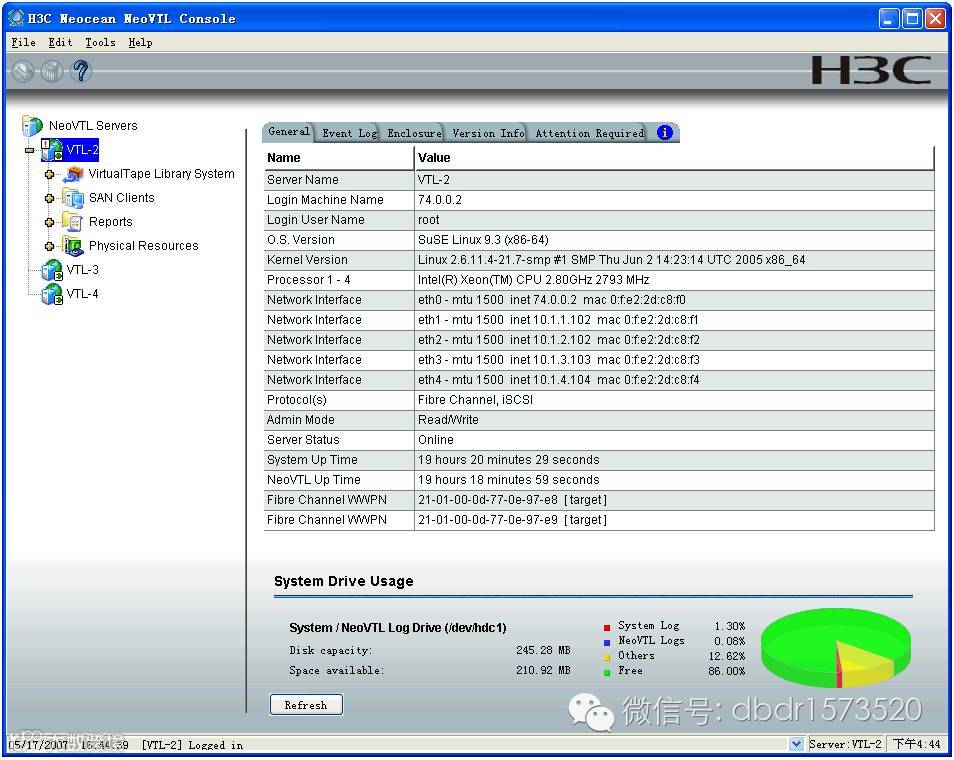Click the Server Name row
The height and width of the screenshot is (760, 954).
(x=599, y=180)
